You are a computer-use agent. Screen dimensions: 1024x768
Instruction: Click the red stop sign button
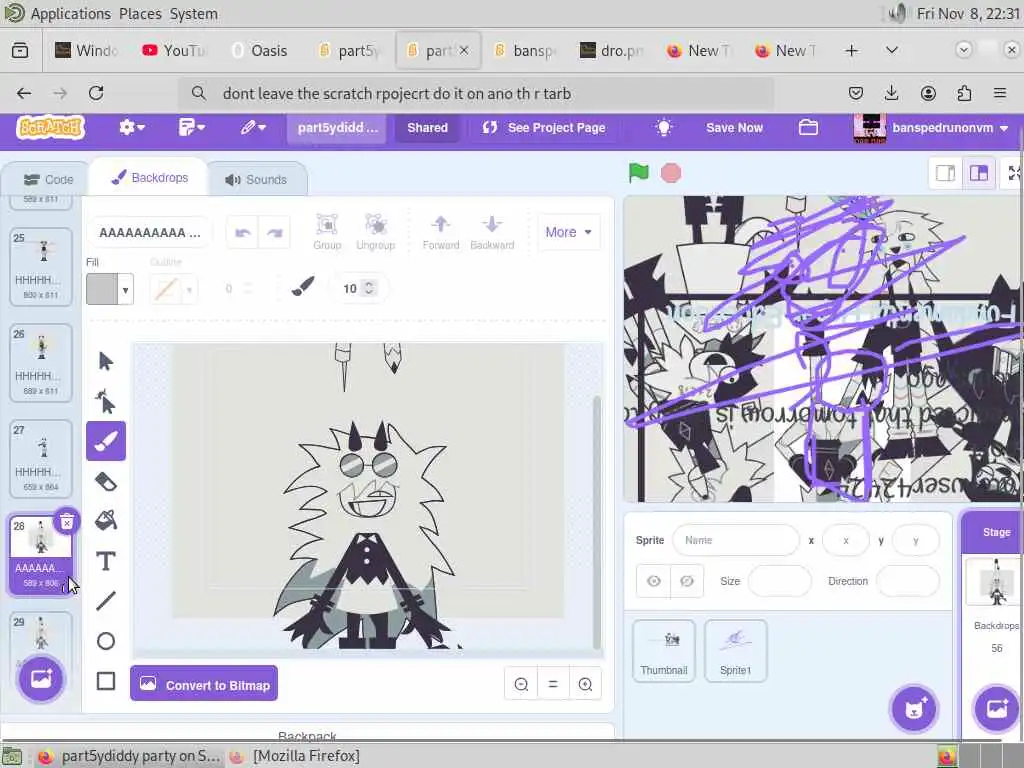pos(671,173)
